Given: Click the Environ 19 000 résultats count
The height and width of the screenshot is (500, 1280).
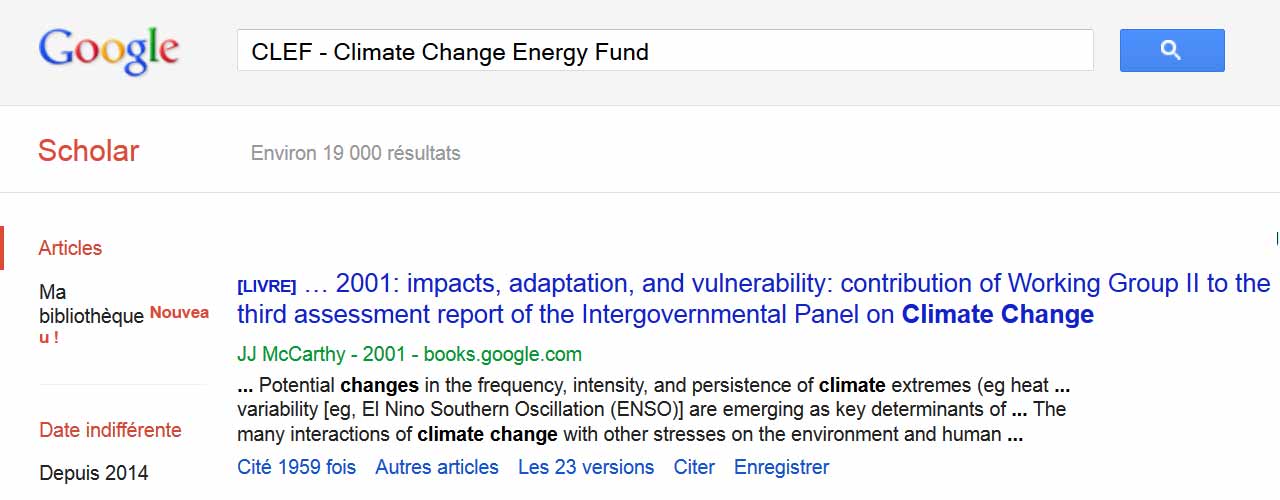Looking at the screenshot, I should (355, 153).
